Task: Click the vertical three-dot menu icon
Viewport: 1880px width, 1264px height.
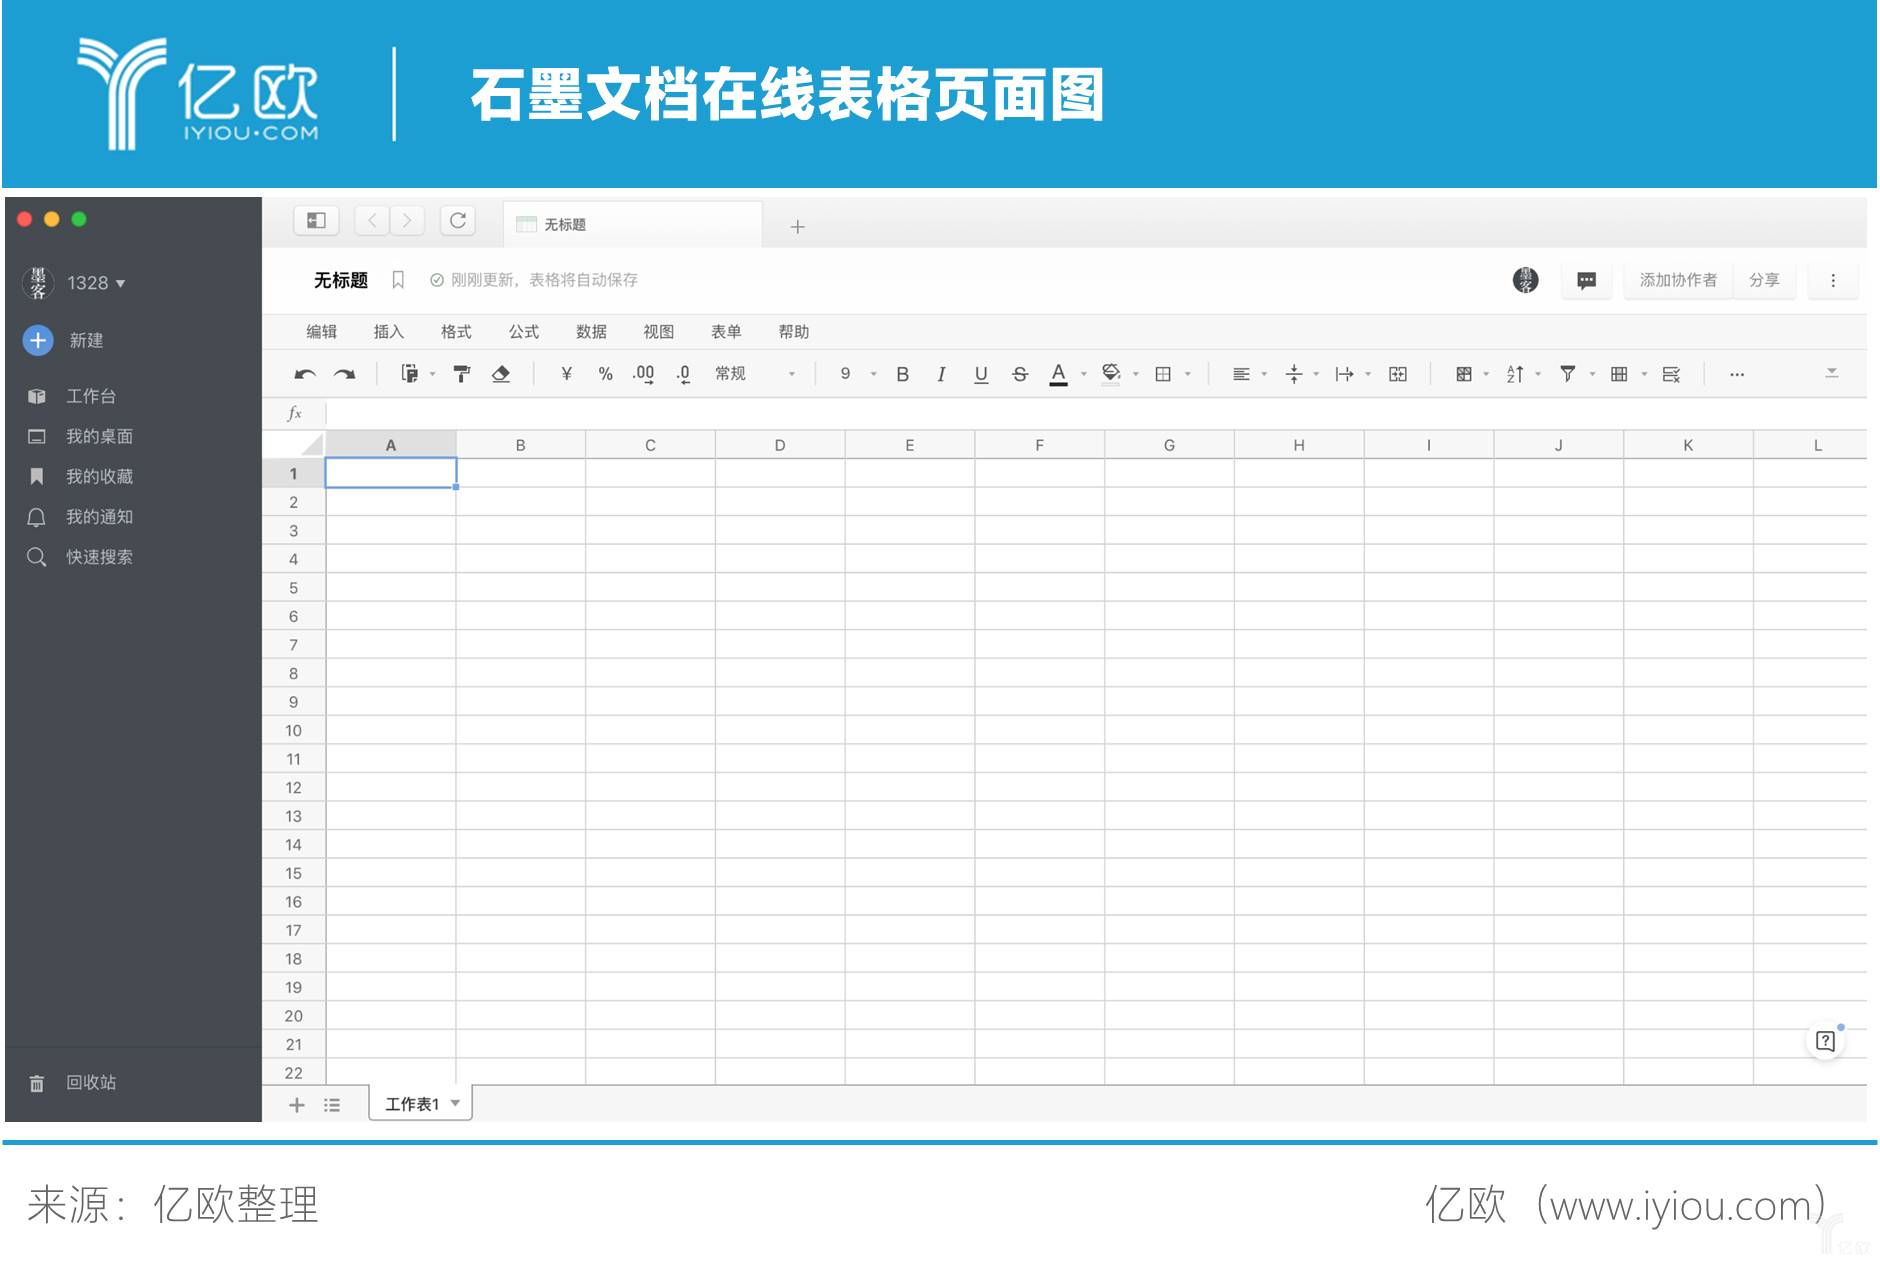Action: point(1833,280)
